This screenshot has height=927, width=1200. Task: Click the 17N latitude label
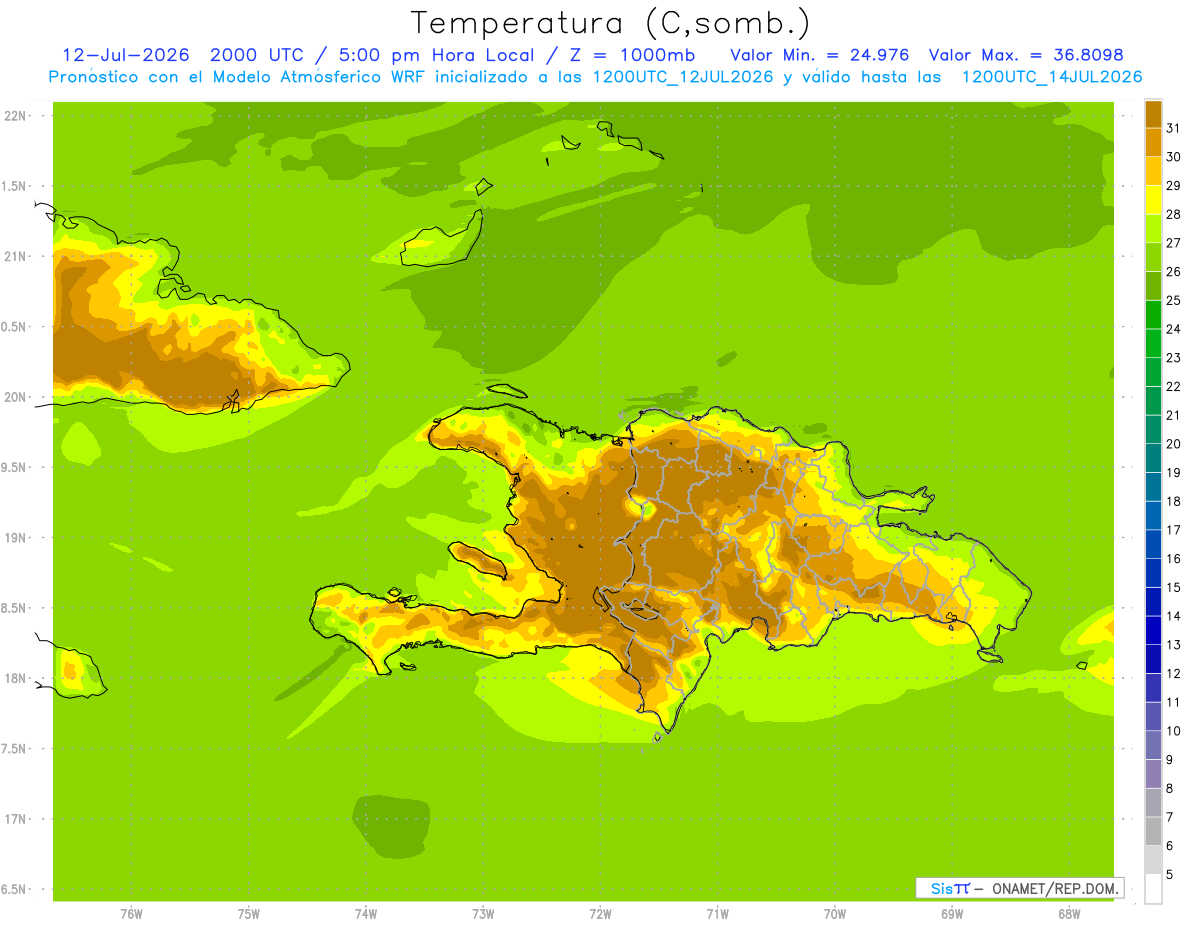(15, 820)
